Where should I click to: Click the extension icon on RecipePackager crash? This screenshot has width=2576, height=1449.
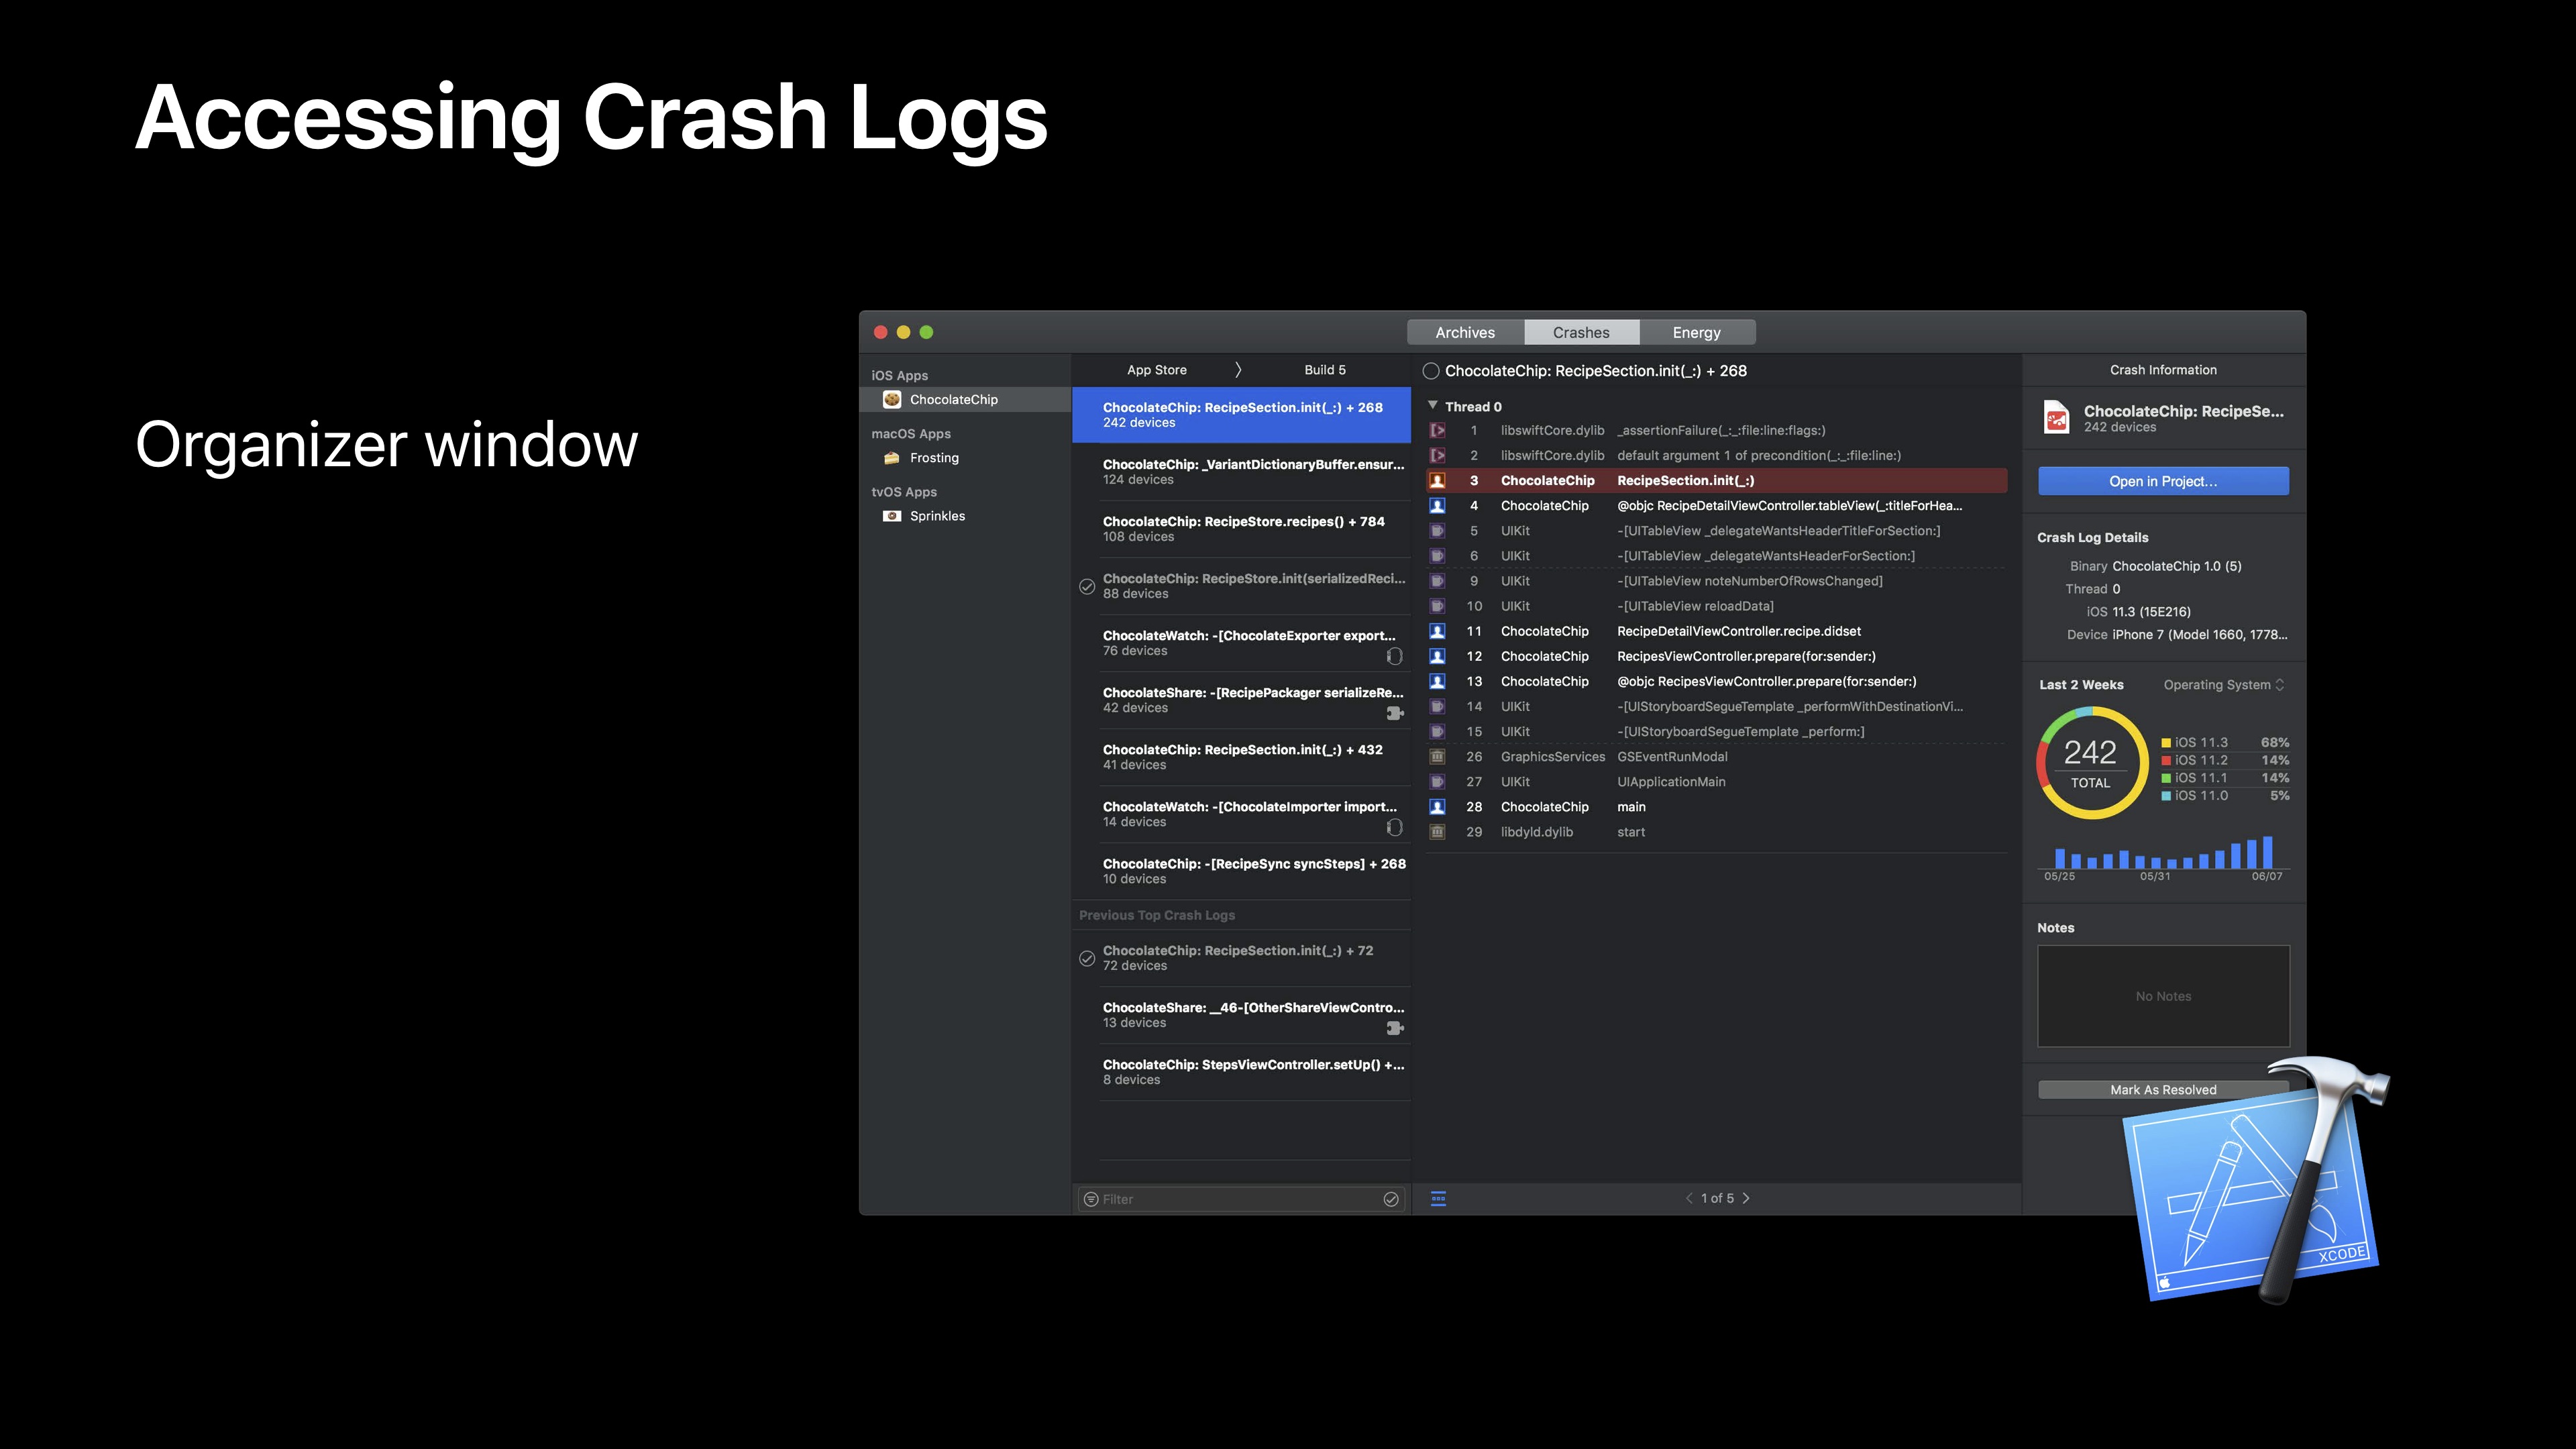(1394, 713)
